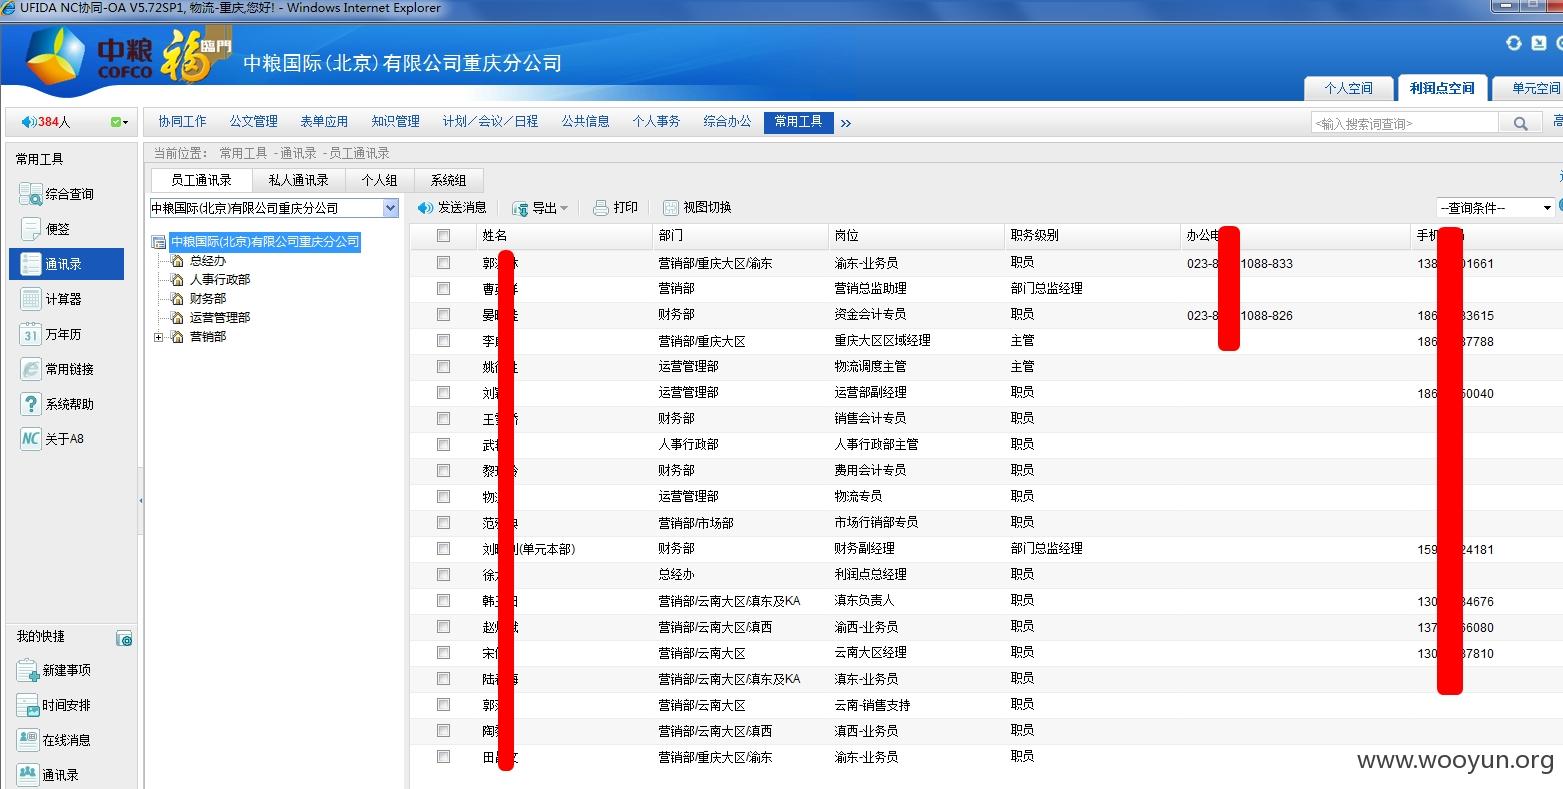Check the box for the 人事行政部主管 row
The width and height of the screenshot is (1563, 789).
[x=443, y=444]
